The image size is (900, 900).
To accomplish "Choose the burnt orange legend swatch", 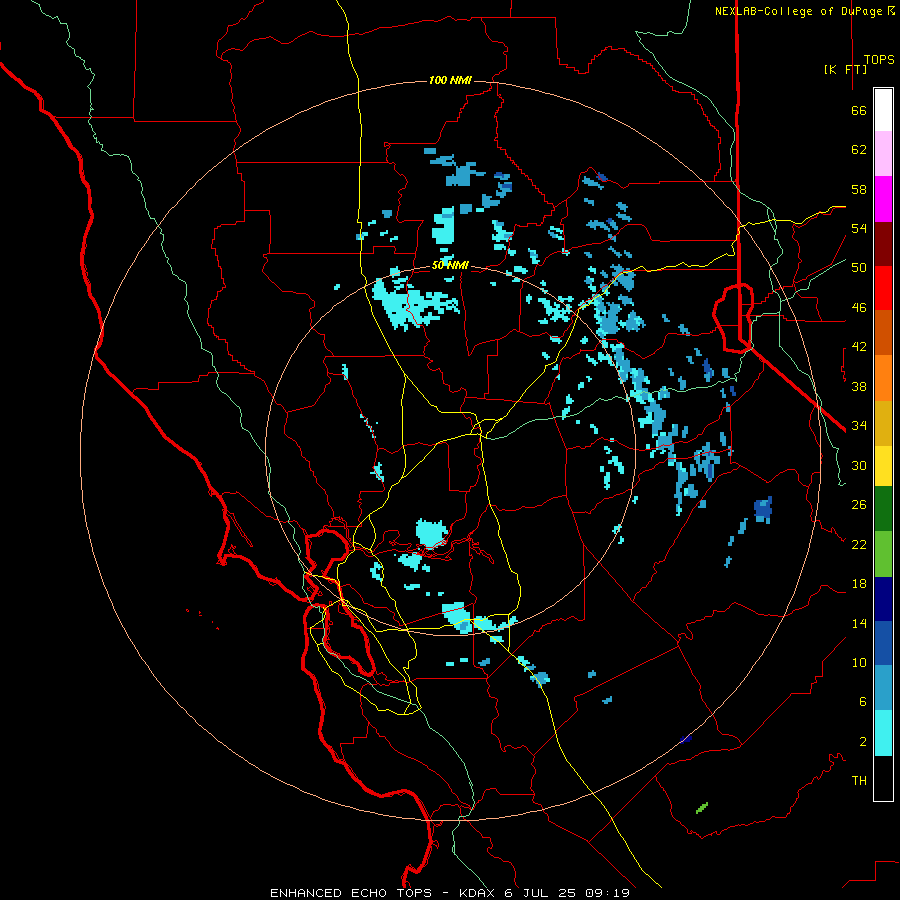I will pyautogui.click(x=883, y=332).
